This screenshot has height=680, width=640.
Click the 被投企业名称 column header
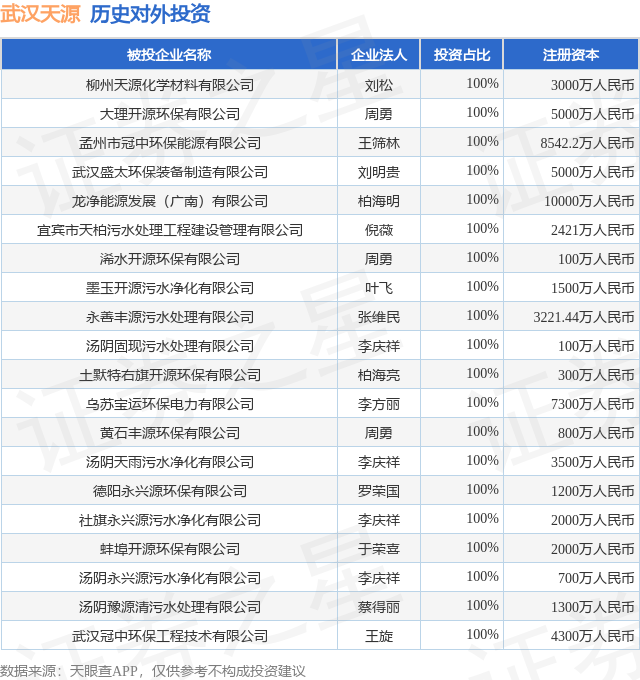[x=169, y=55]
